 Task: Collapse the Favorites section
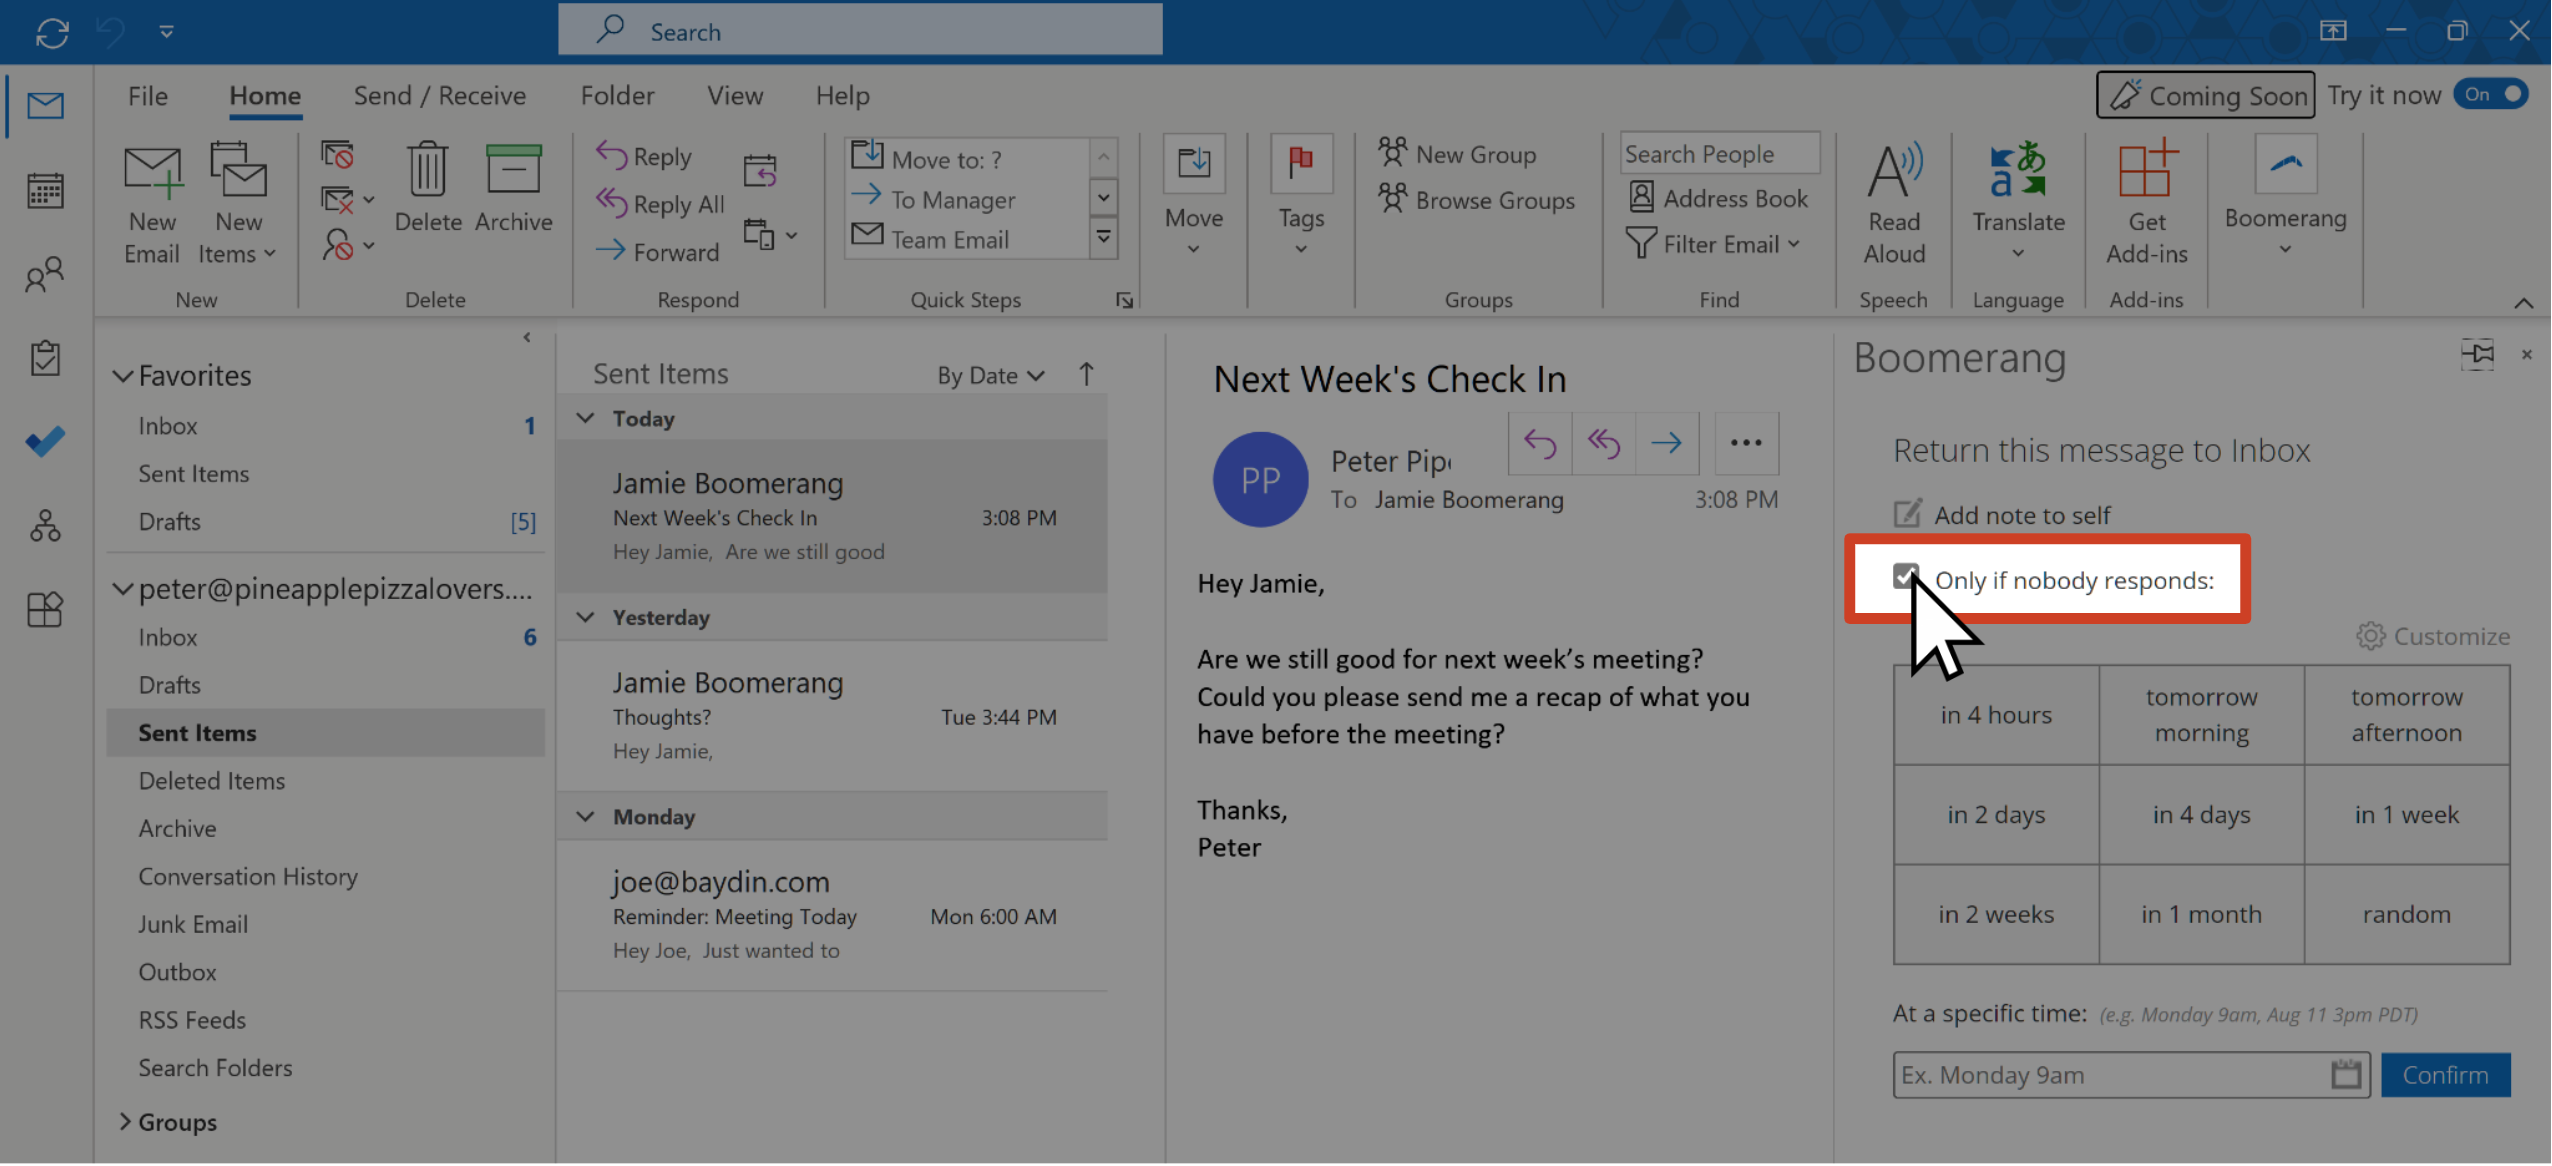click(122, 376)
